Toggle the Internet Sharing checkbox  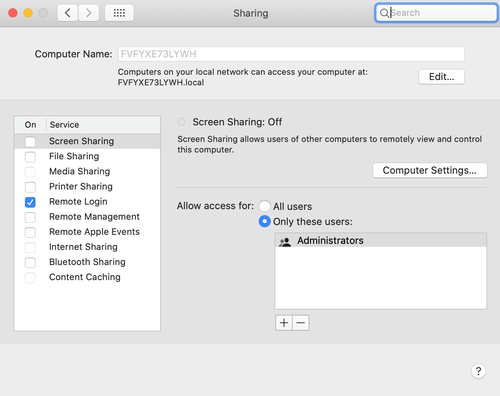point(30,247)
